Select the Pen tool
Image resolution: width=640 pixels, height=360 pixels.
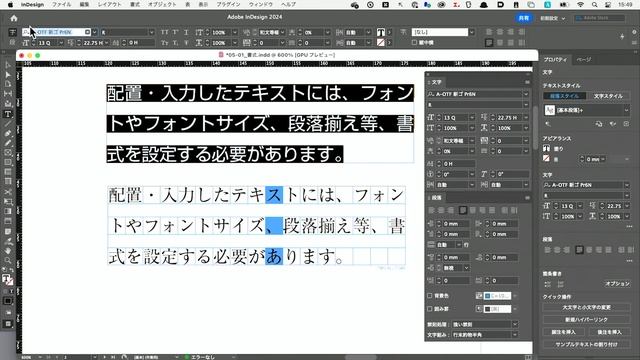[8, 133]
